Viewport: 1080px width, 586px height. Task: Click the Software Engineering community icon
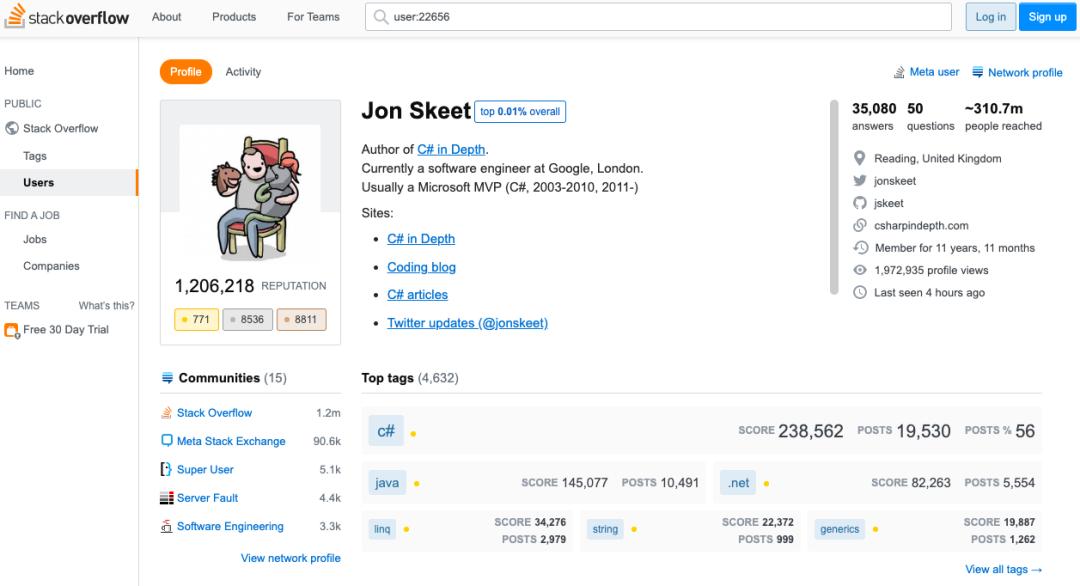click(x=166, y=527)
